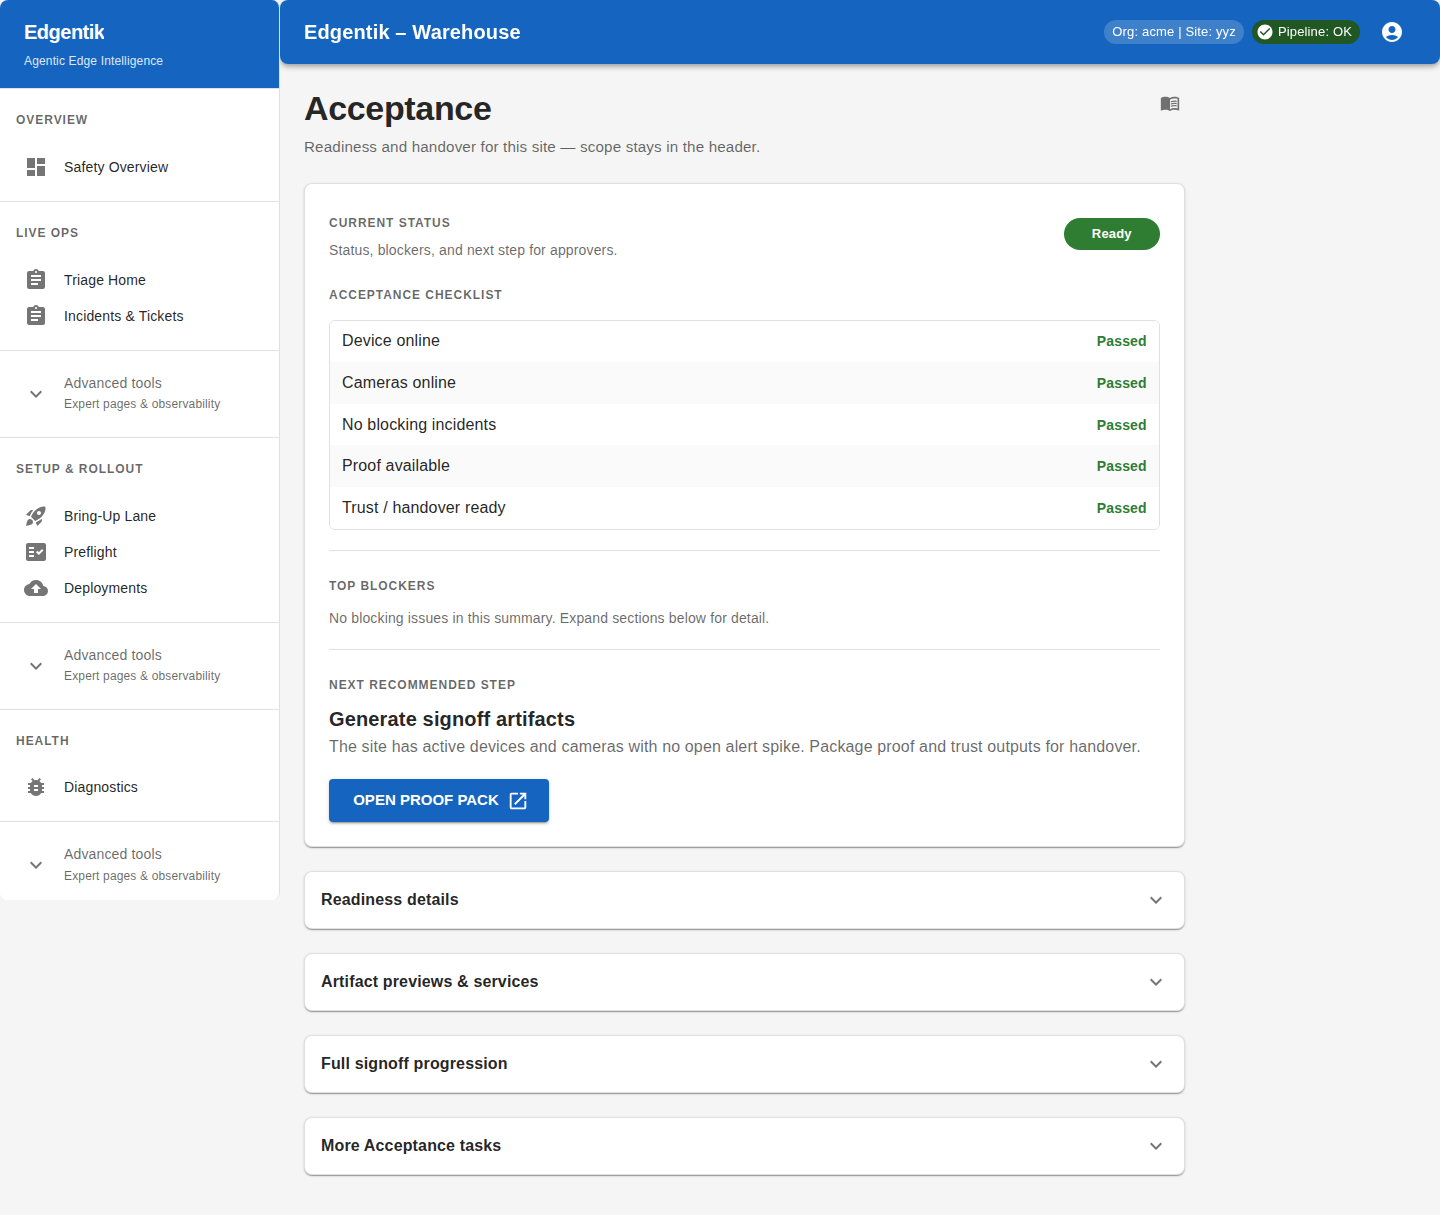Click the documentation book icon in the header
This screenshot has width=1440, height=1215.
[1169, 104]
